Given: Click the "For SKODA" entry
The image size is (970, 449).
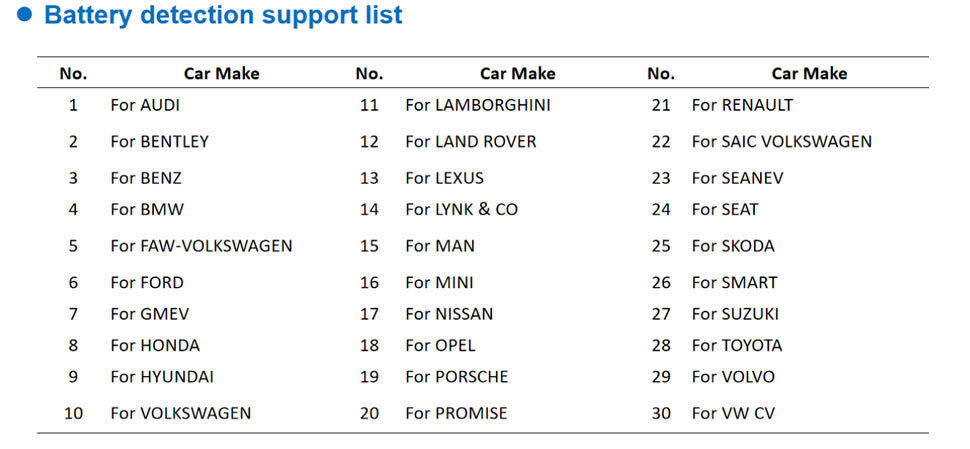Looking at the screenshot, I should [733, 246].
